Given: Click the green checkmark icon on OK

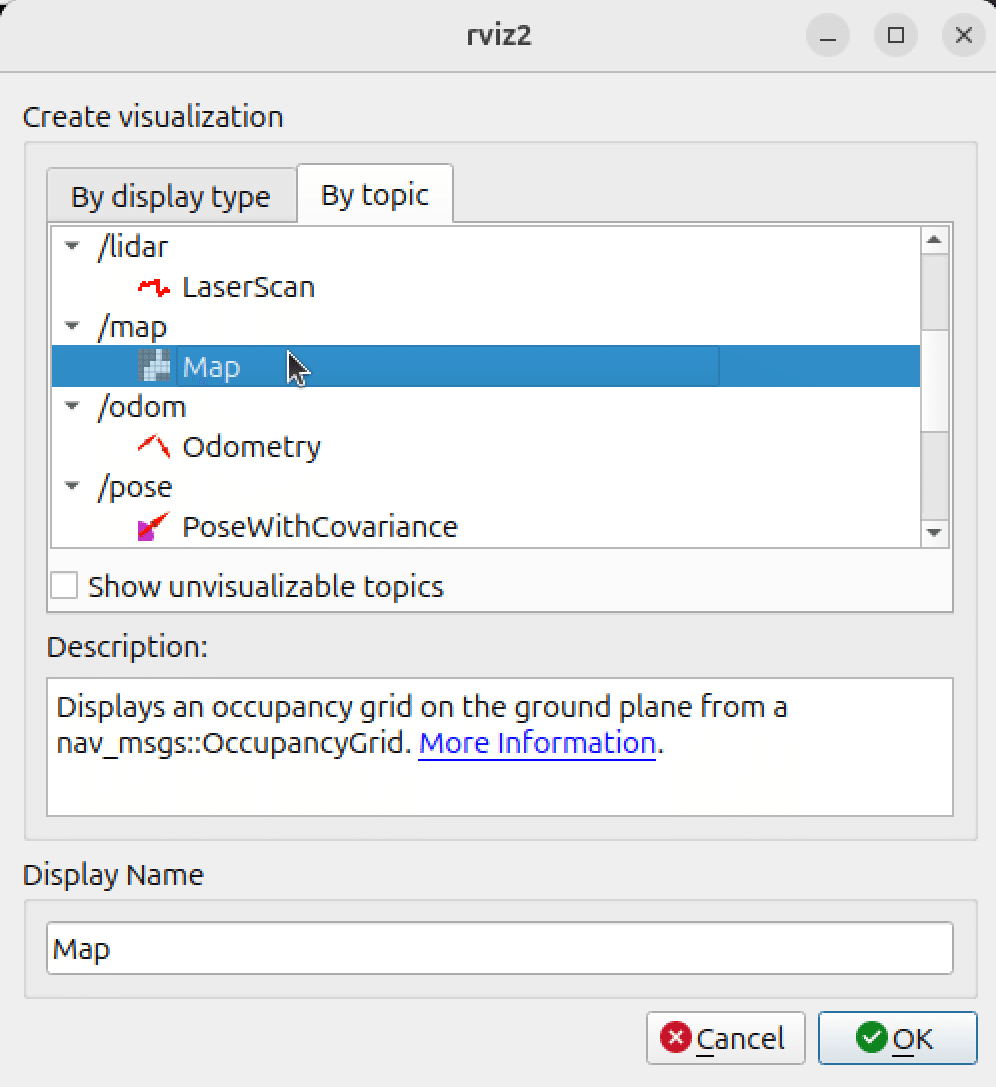Looking at the screenshot, I should point(871,1038).
